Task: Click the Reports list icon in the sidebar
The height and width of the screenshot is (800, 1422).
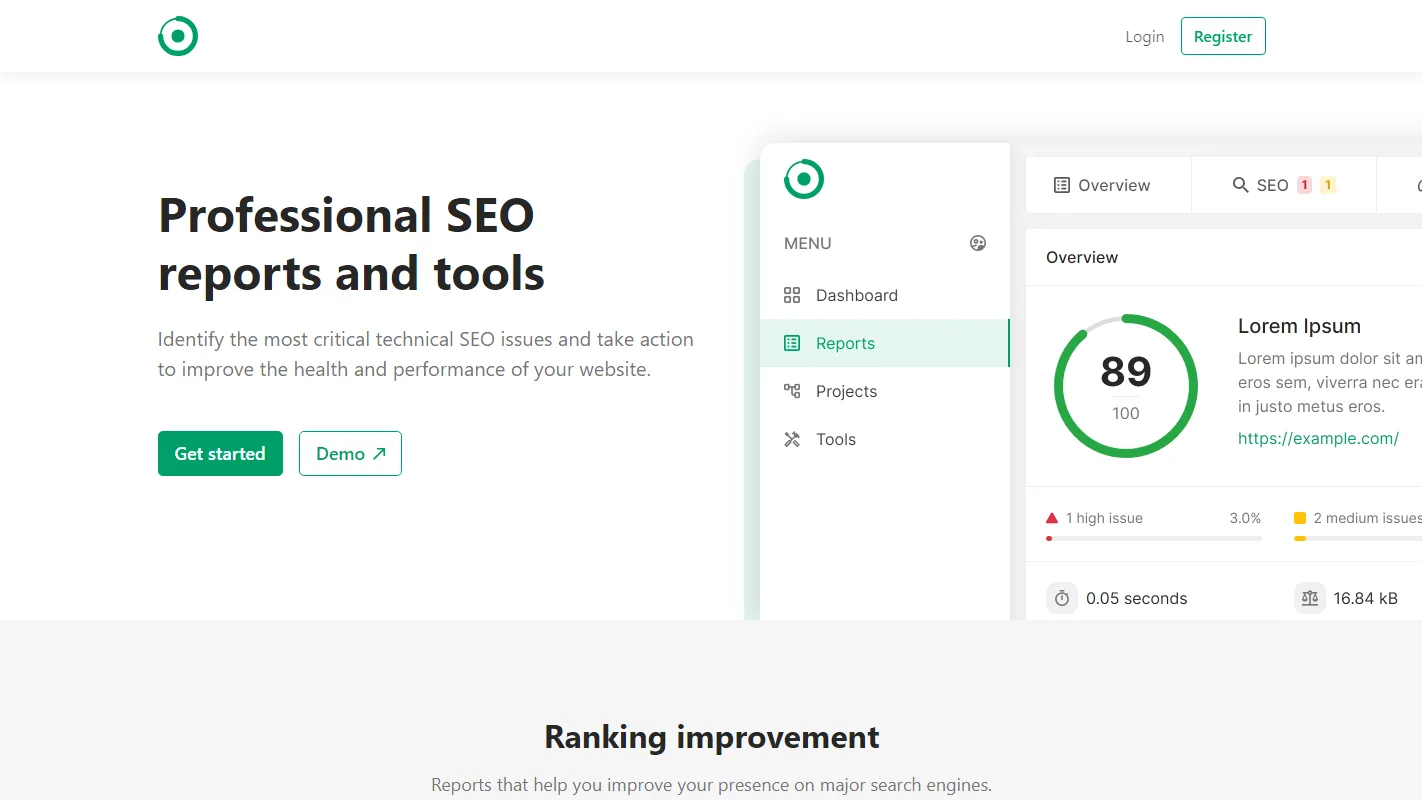Action: tap(792, 343)
